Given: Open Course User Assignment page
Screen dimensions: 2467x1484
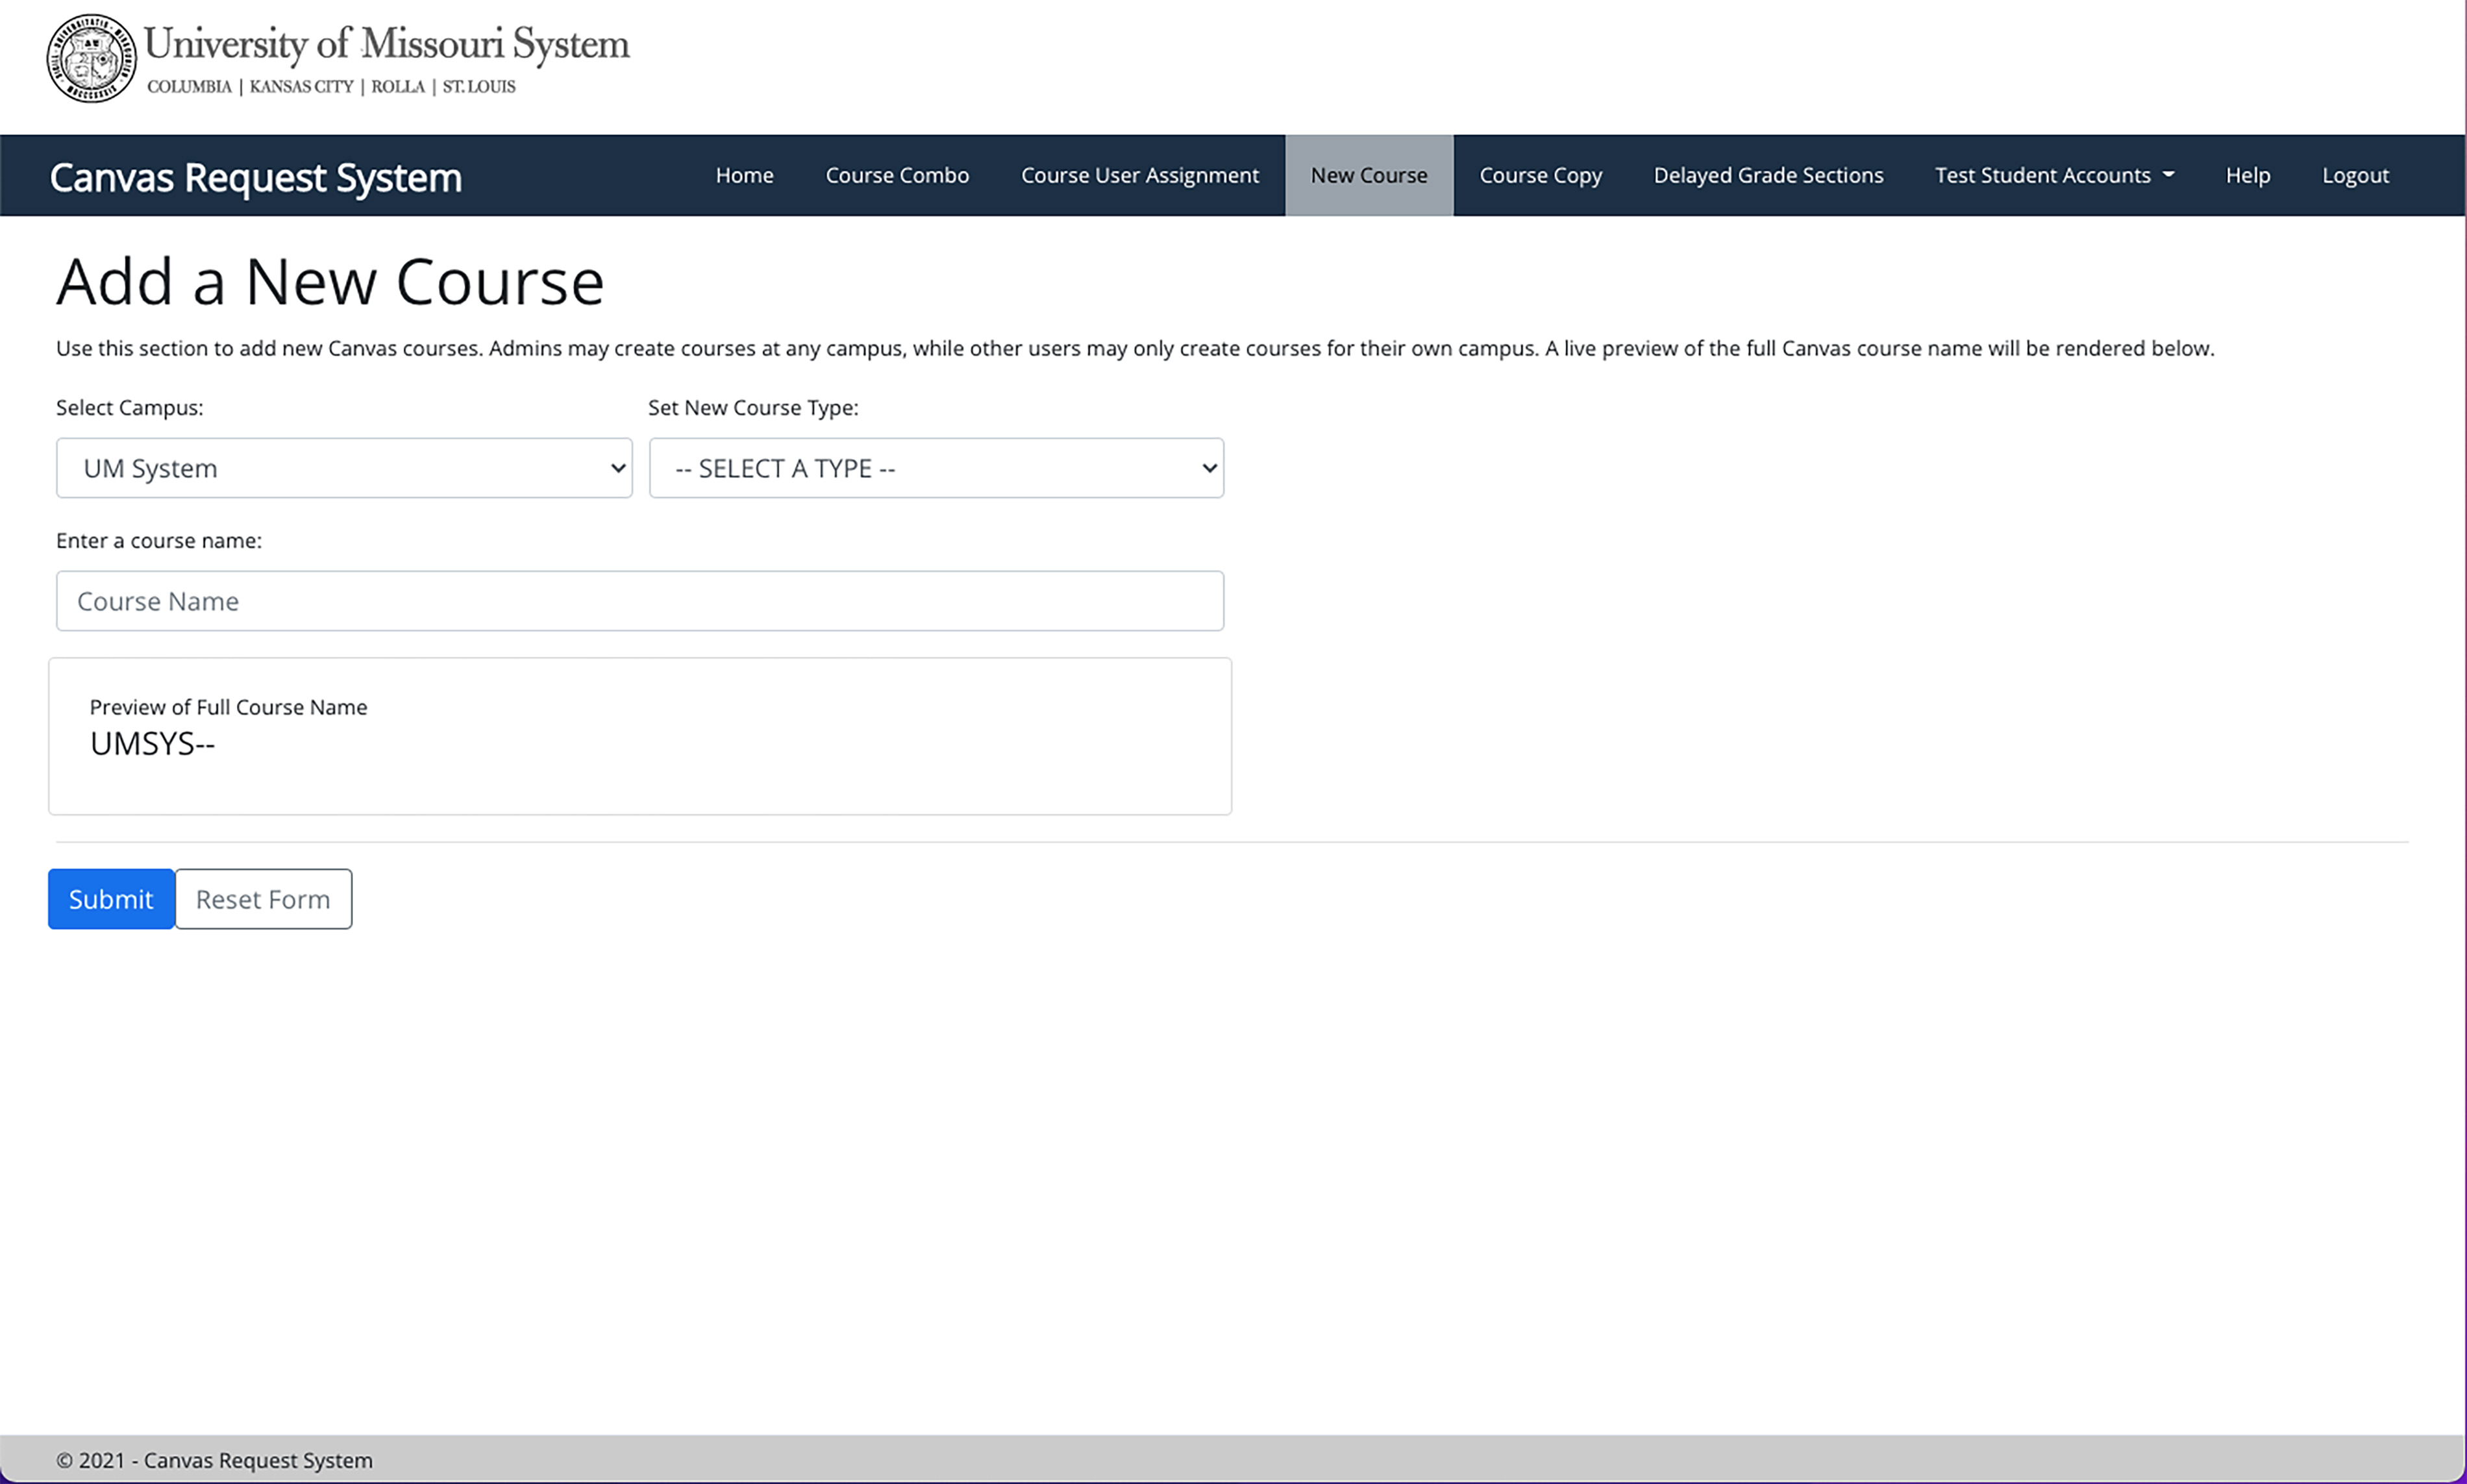Looking at the screenshot, I should tap(1139, 175).
